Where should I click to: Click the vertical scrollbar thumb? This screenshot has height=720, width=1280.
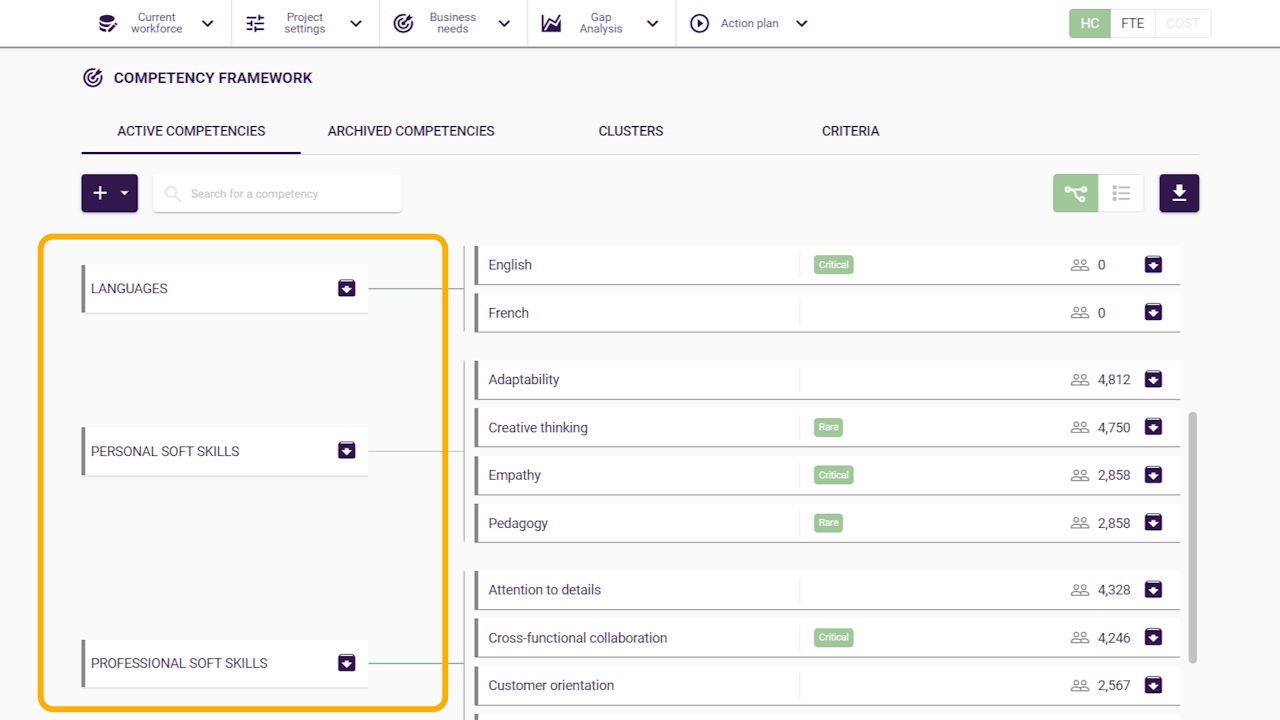[1192, 536]
